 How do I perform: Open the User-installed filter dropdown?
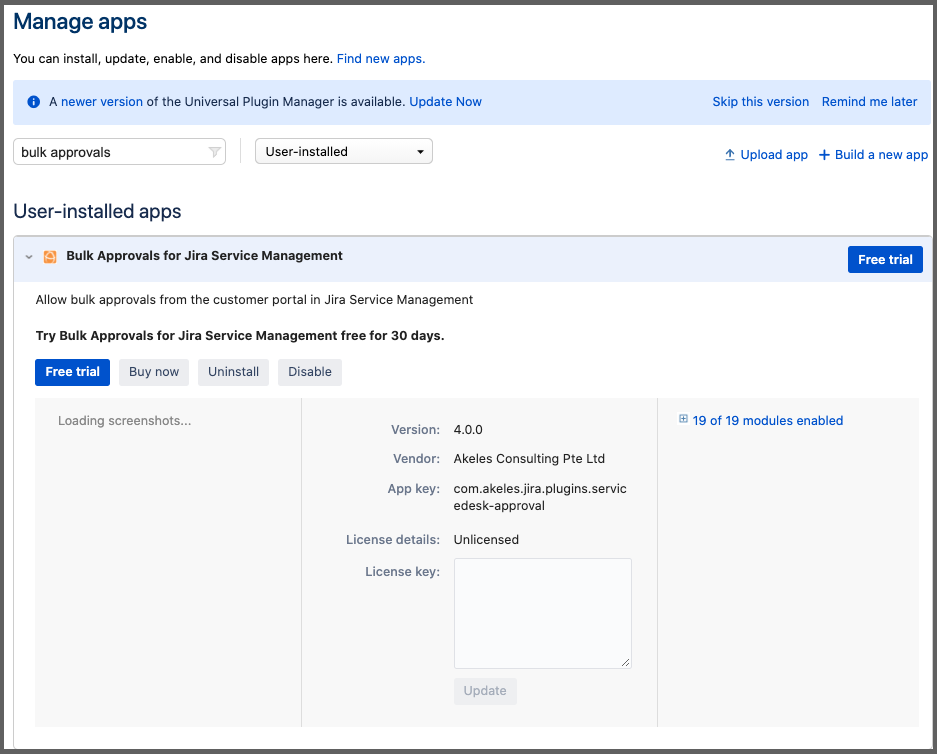[344, 152]
